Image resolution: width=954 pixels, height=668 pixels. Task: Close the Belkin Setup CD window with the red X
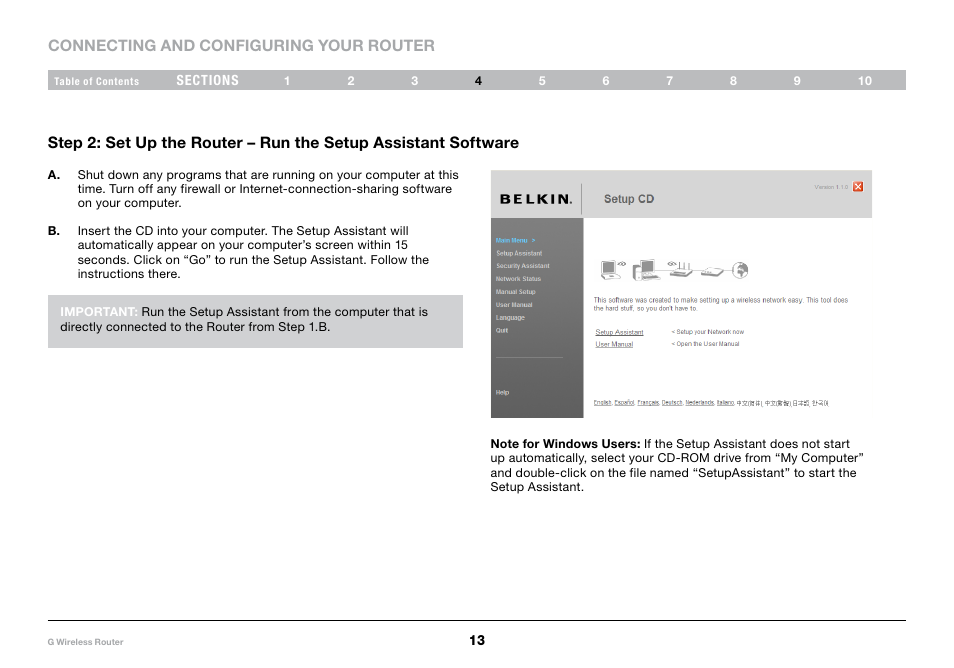pos(858,187)
